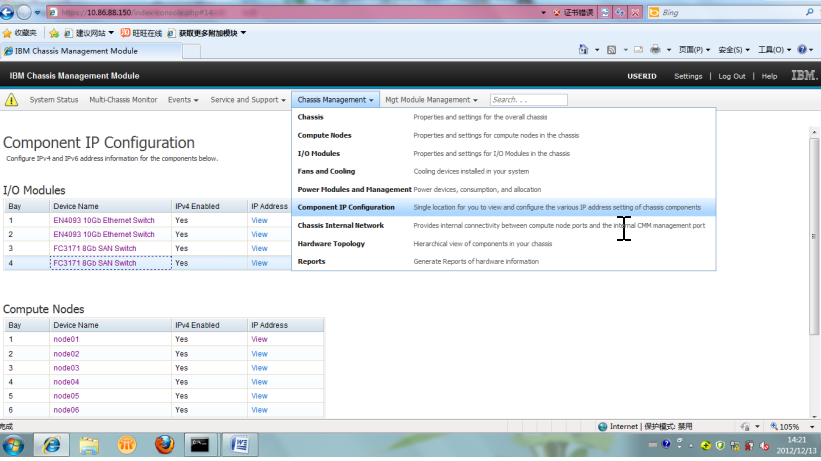Click the Log Out link
Screen dimensions: 821x461
[x=731, y=76]
